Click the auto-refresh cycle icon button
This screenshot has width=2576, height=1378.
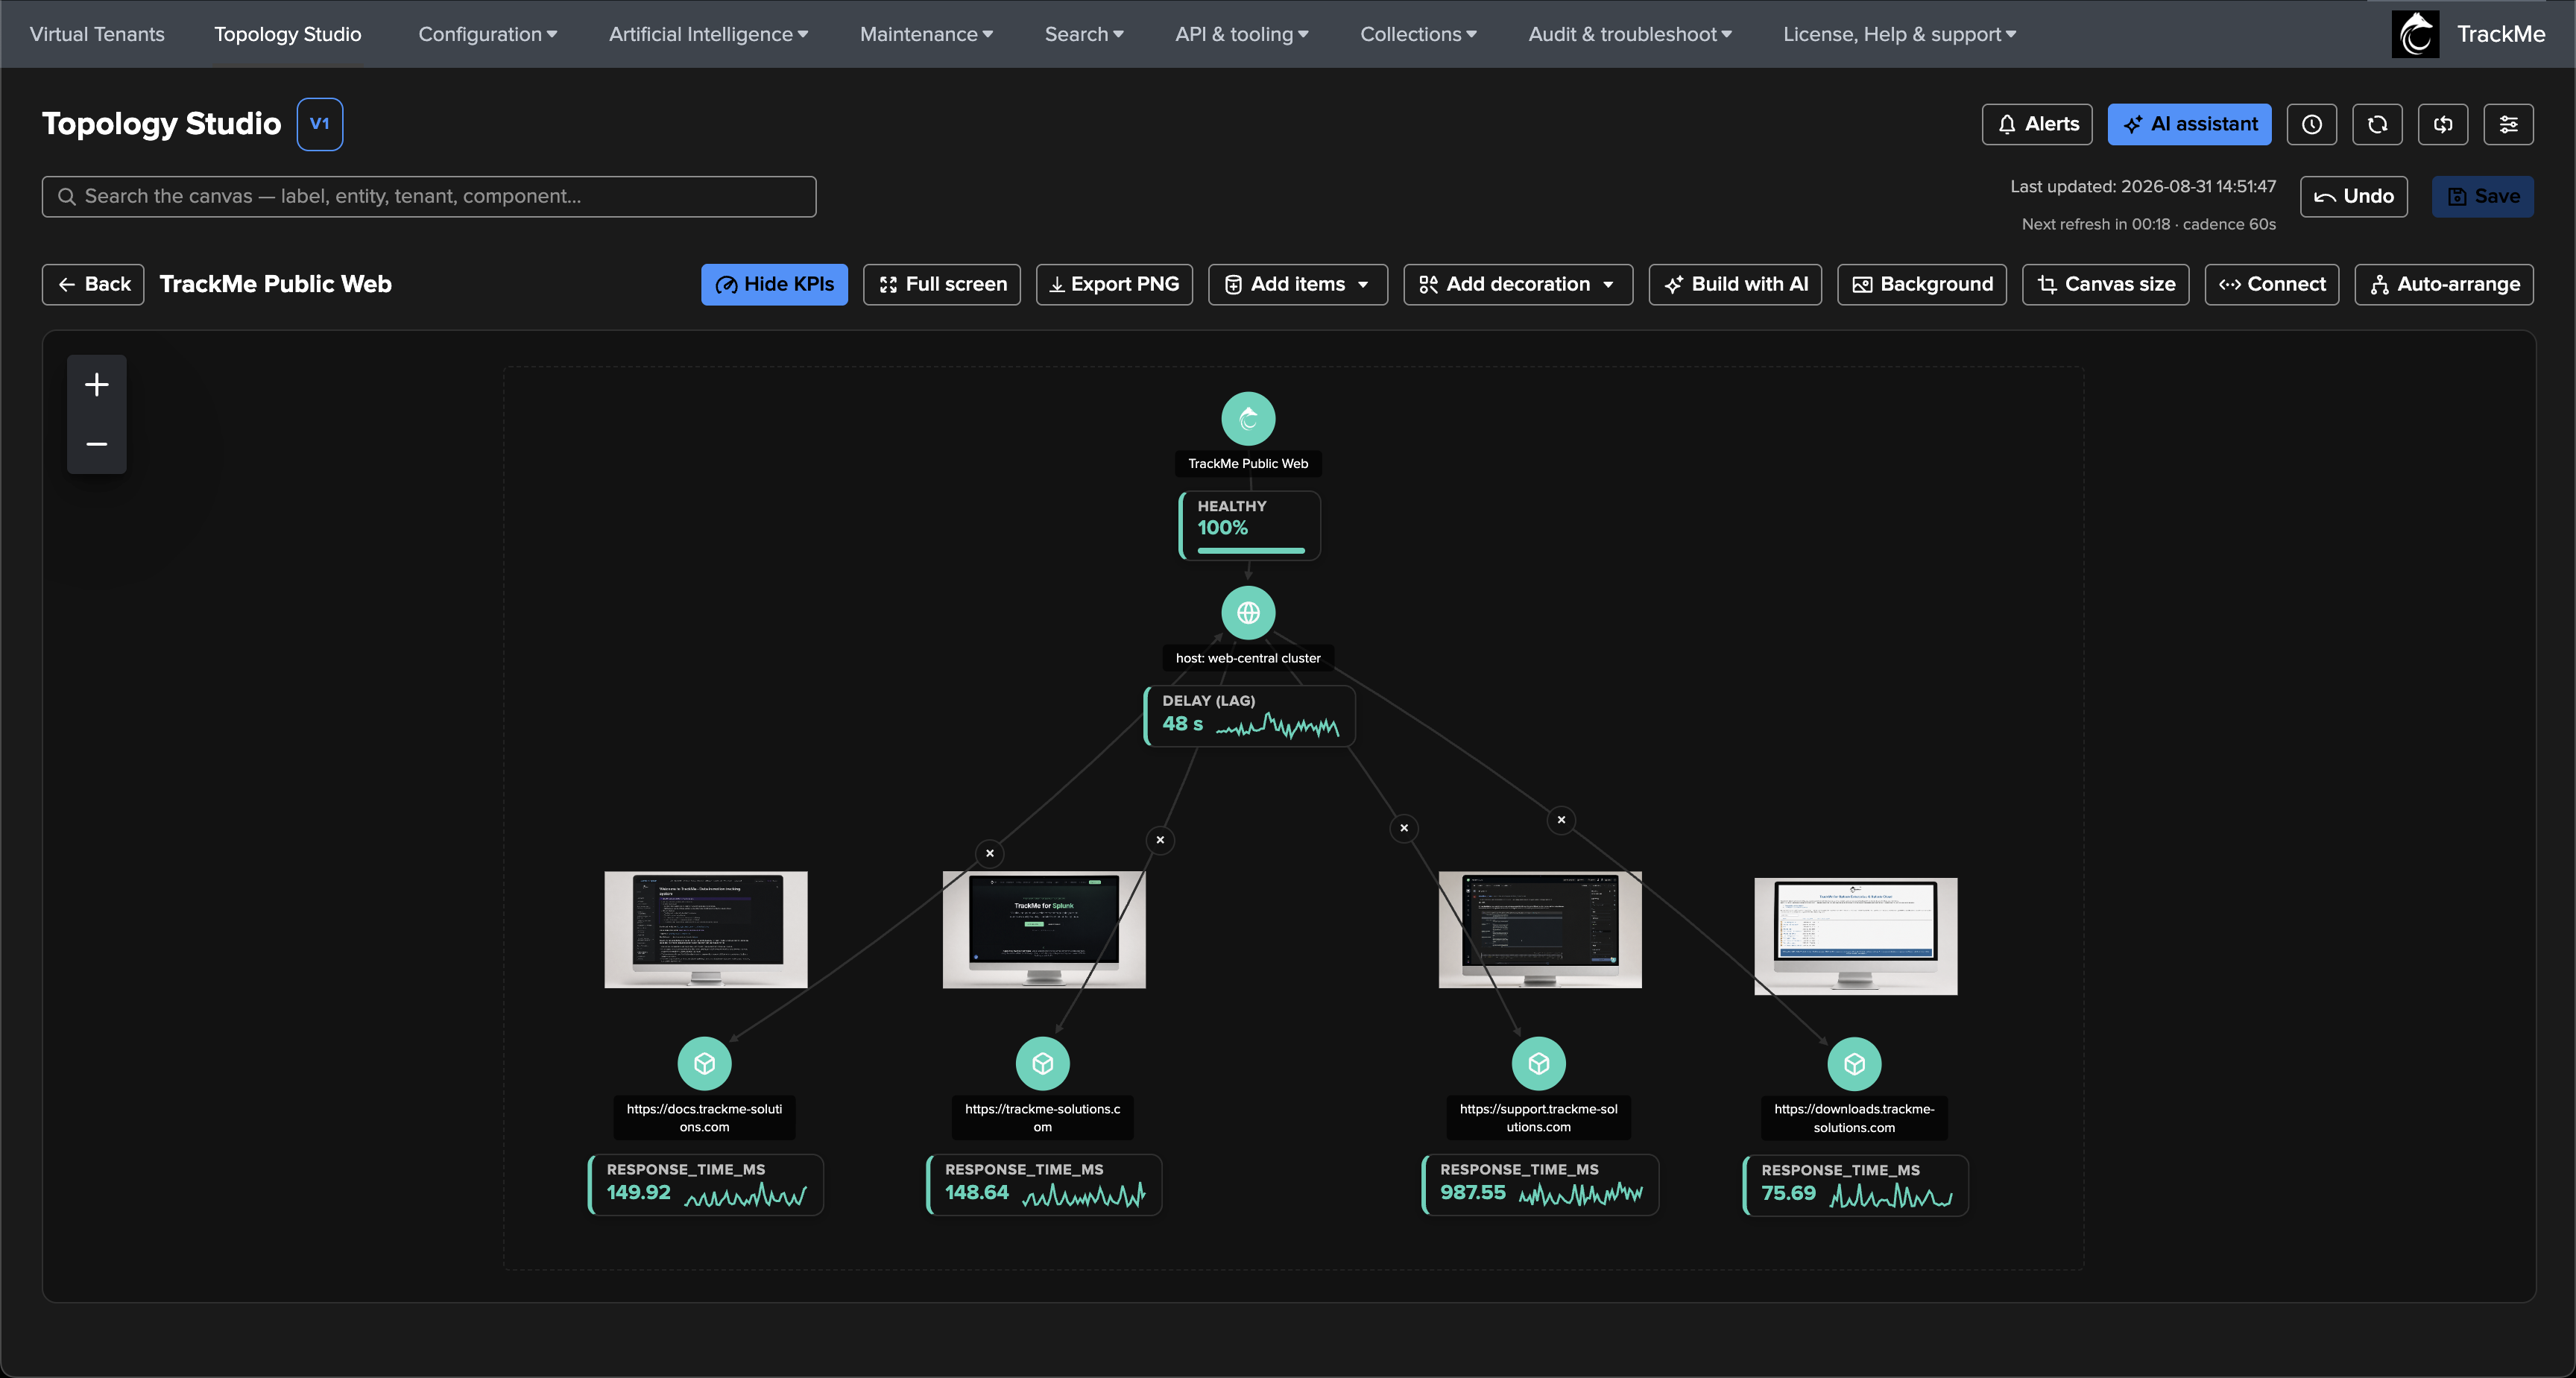pos(2443,124)
